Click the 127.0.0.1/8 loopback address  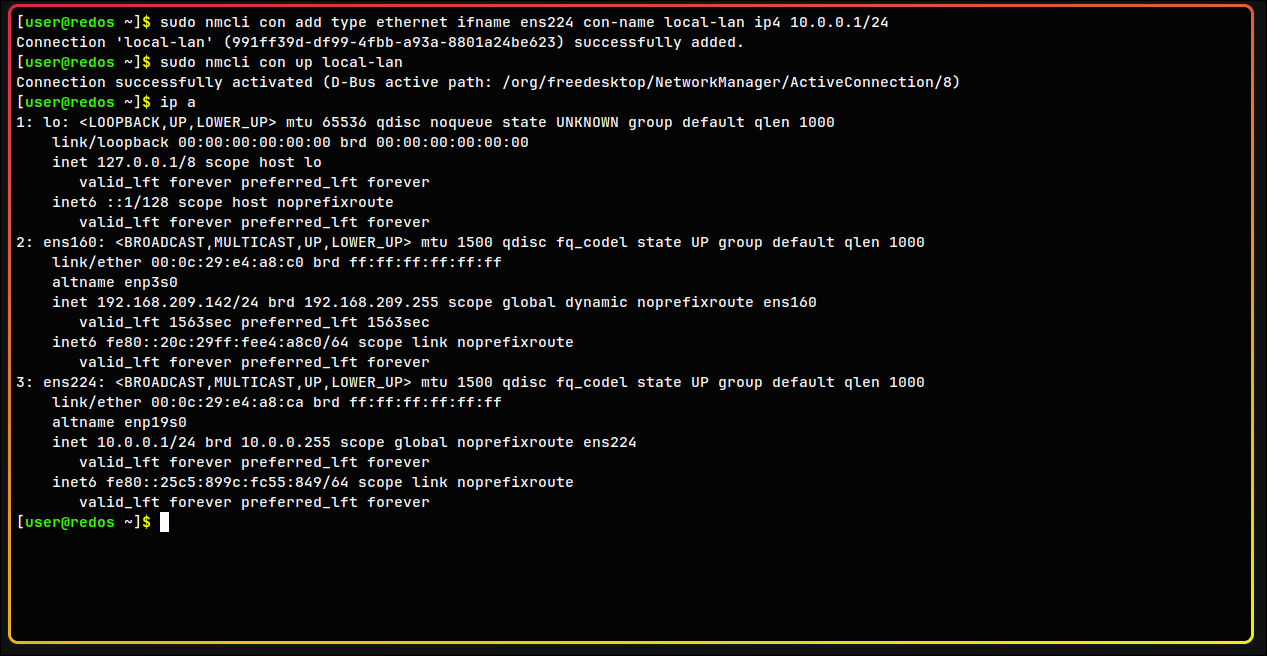pyautogui.click(x=146, y=162)
